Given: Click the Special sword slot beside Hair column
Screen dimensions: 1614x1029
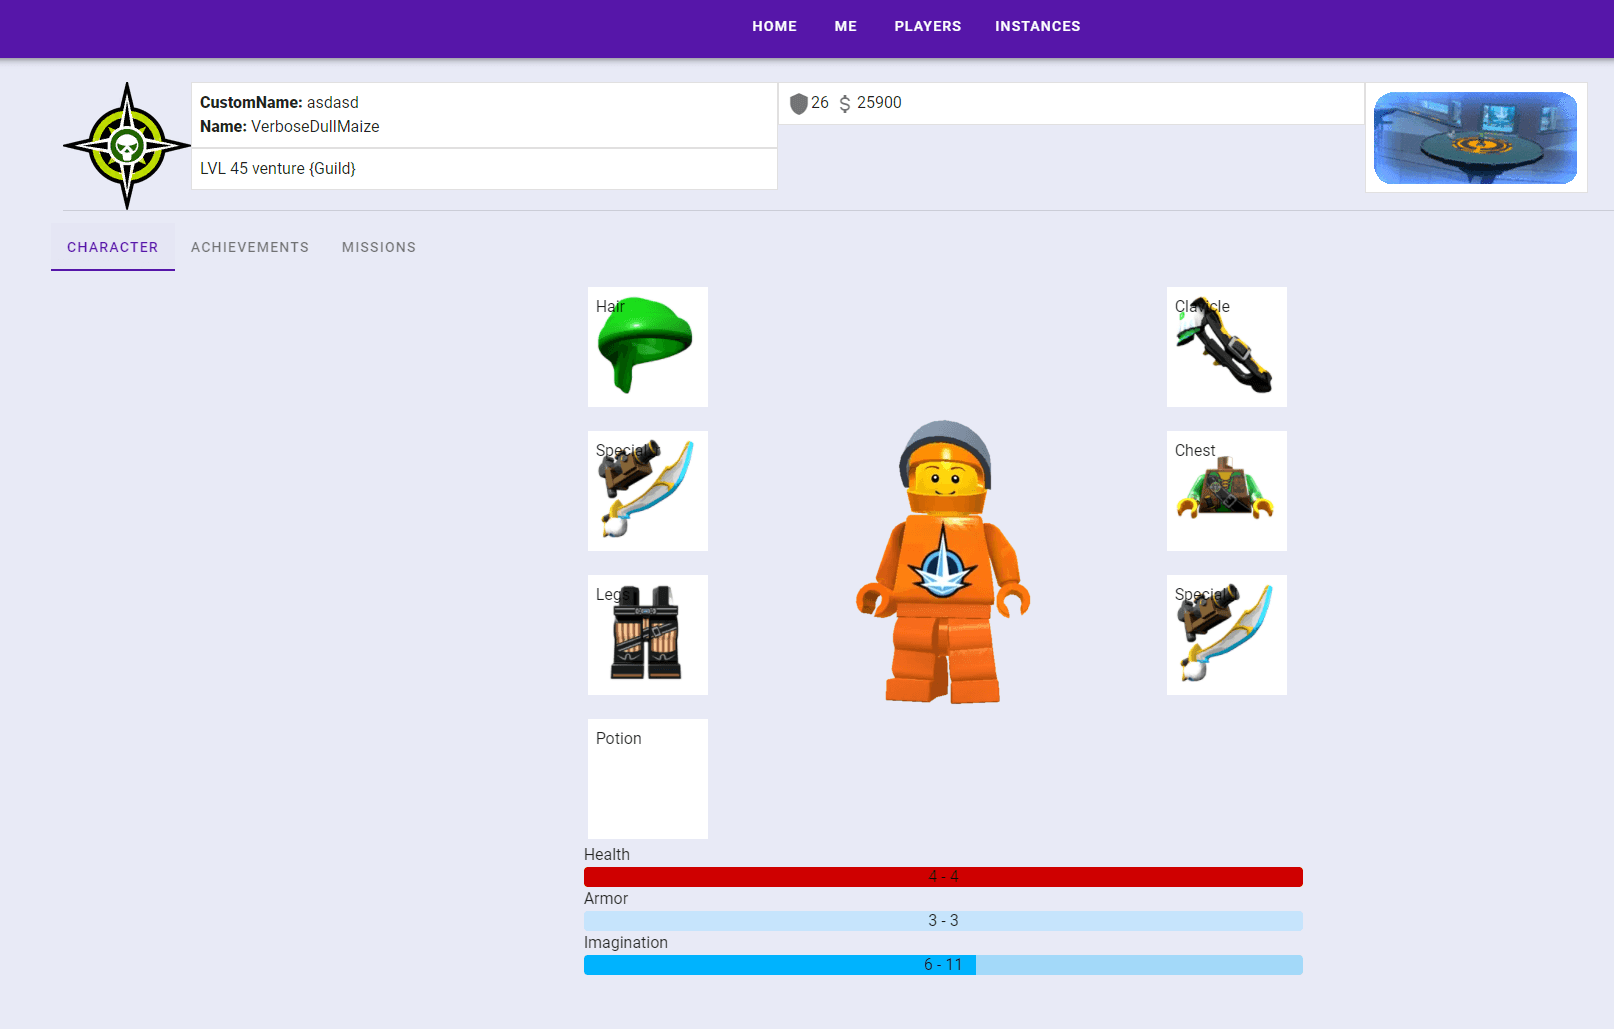Looking at the screenshot, I should [648, 491].
